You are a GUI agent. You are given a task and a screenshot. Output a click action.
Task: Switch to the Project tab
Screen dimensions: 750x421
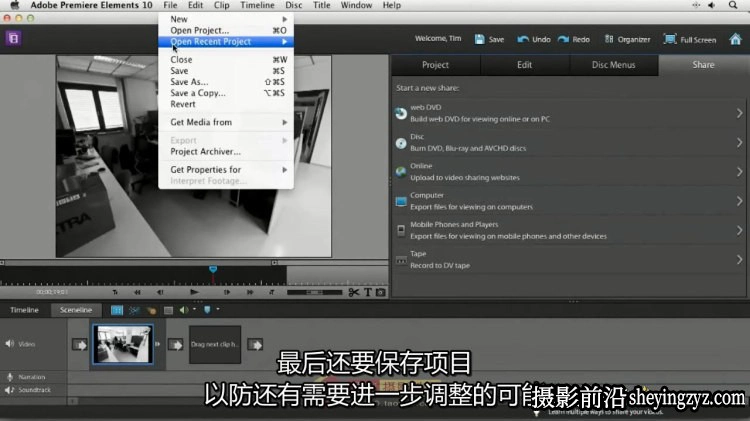click(x=435, y=65)
